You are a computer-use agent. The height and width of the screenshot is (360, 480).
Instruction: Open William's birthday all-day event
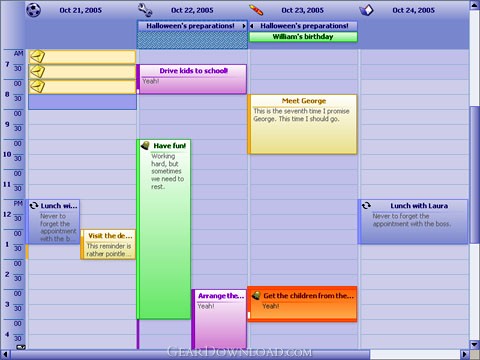(303, 37)
